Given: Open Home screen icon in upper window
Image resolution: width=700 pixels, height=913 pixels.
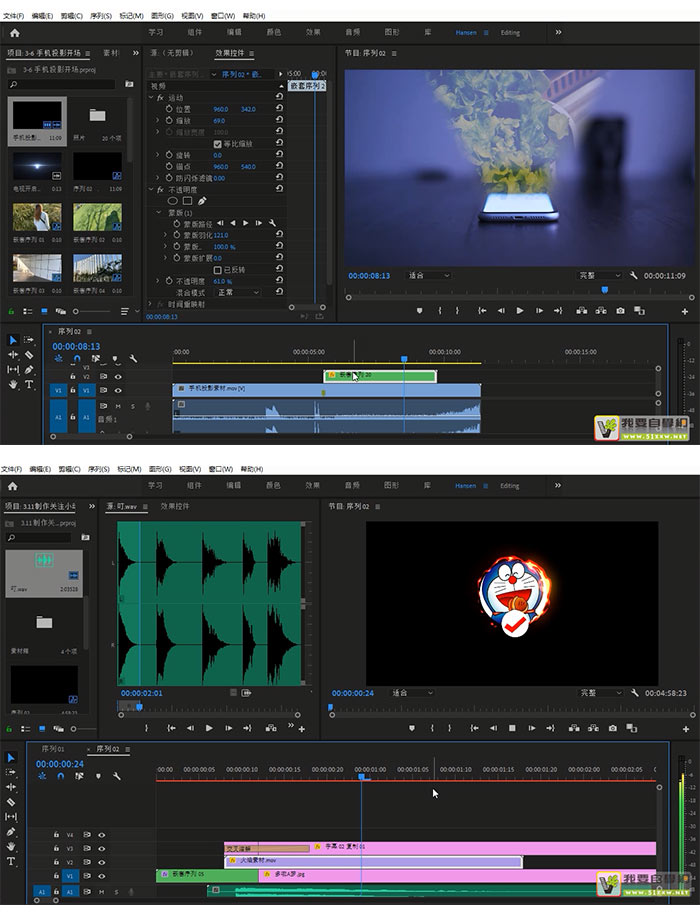Looking at the screenshot, I should coord(15,33).
